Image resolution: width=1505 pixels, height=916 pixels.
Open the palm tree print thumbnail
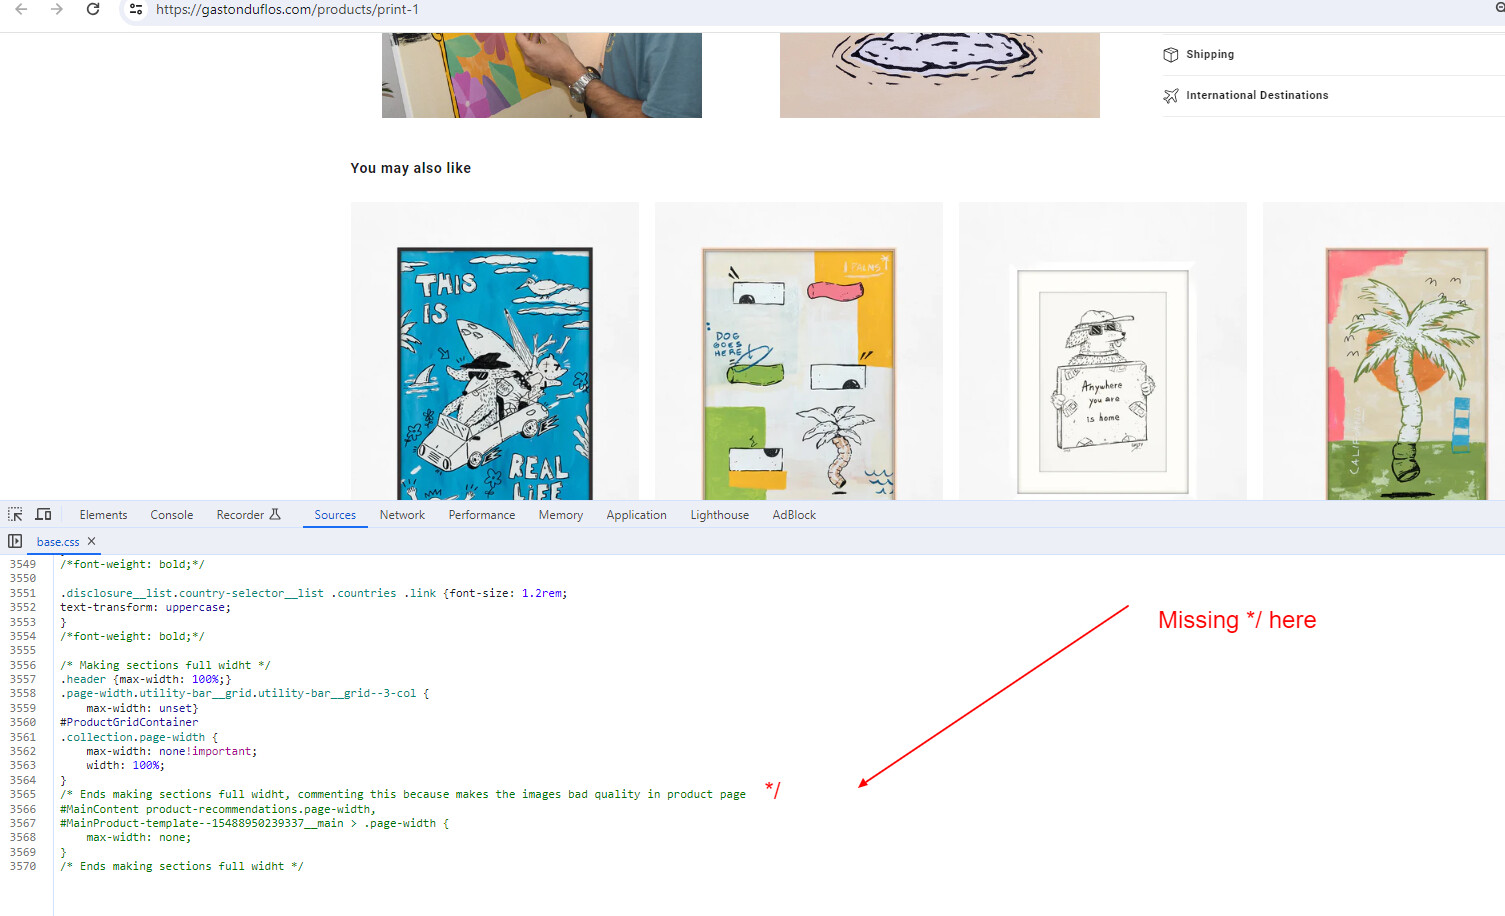click(x=1405, y=373)
